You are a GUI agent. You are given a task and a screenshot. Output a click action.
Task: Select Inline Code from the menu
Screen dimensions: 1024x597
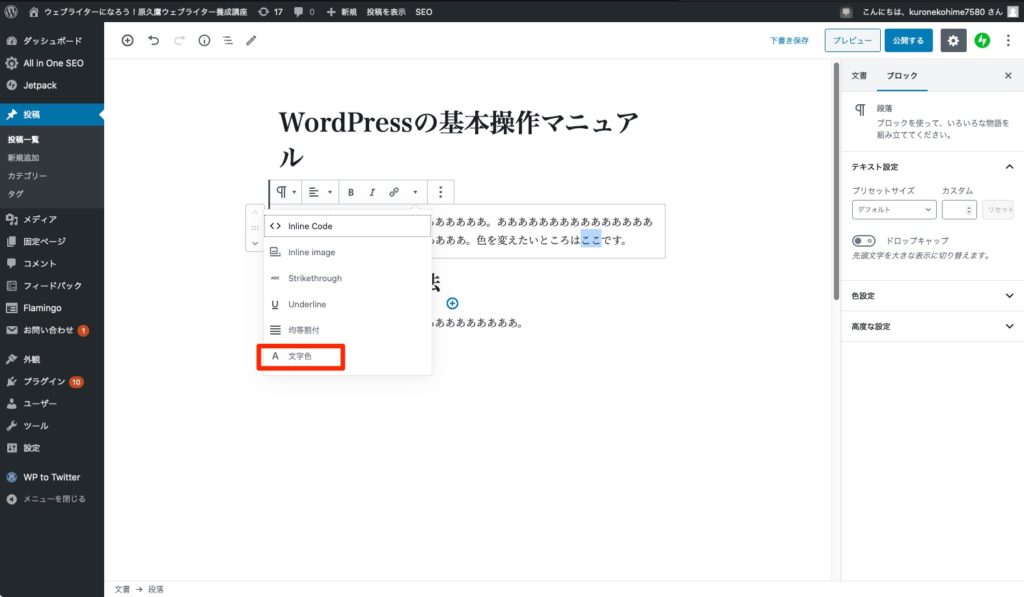tap(347, 226)
